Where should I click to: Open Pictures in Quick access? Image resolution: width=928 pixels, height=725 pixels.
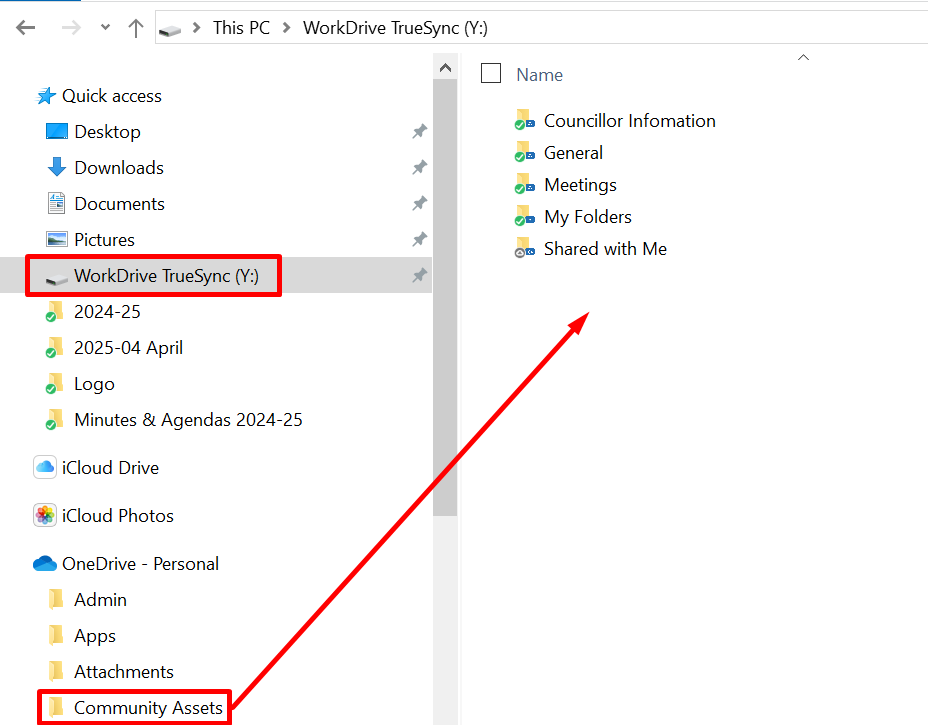click(105, 240)
